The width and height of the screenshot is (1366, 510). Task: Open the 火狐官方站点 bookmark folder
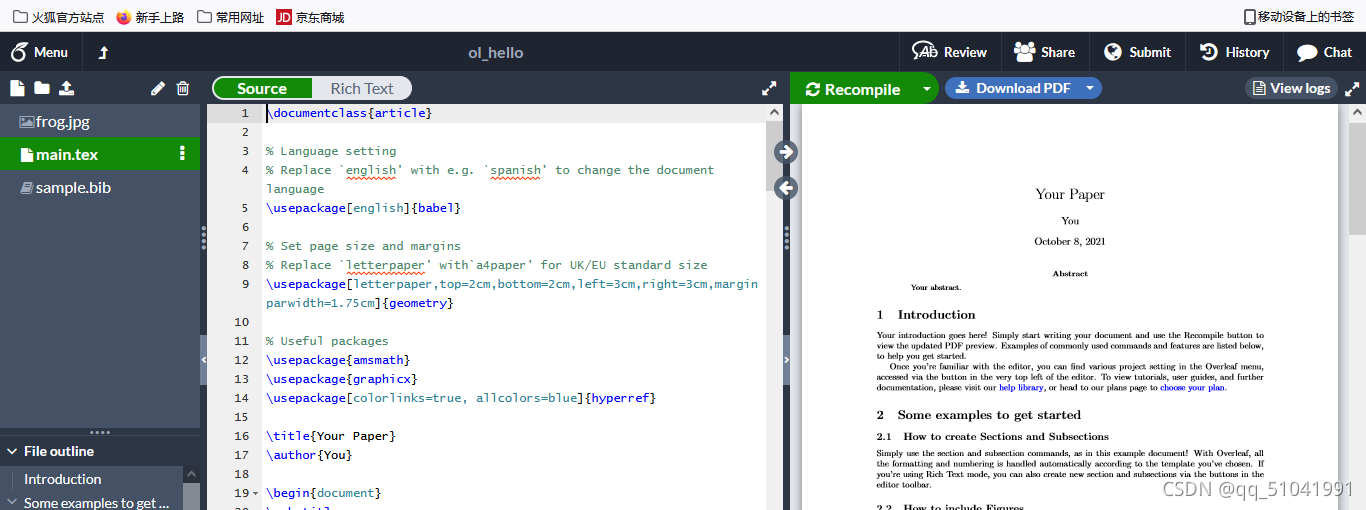click(x=58, y=17)
